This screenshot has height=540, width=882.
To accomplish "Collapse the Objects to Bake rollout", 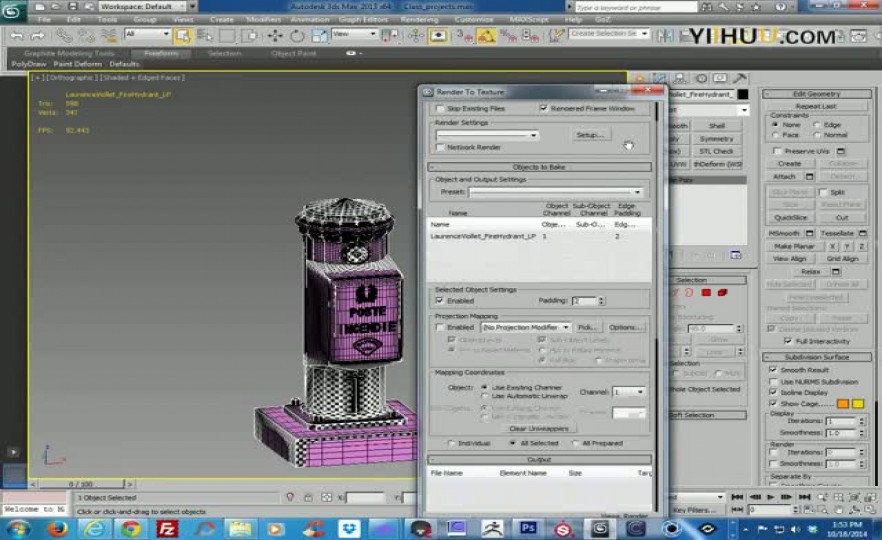I will coord(539,167).
